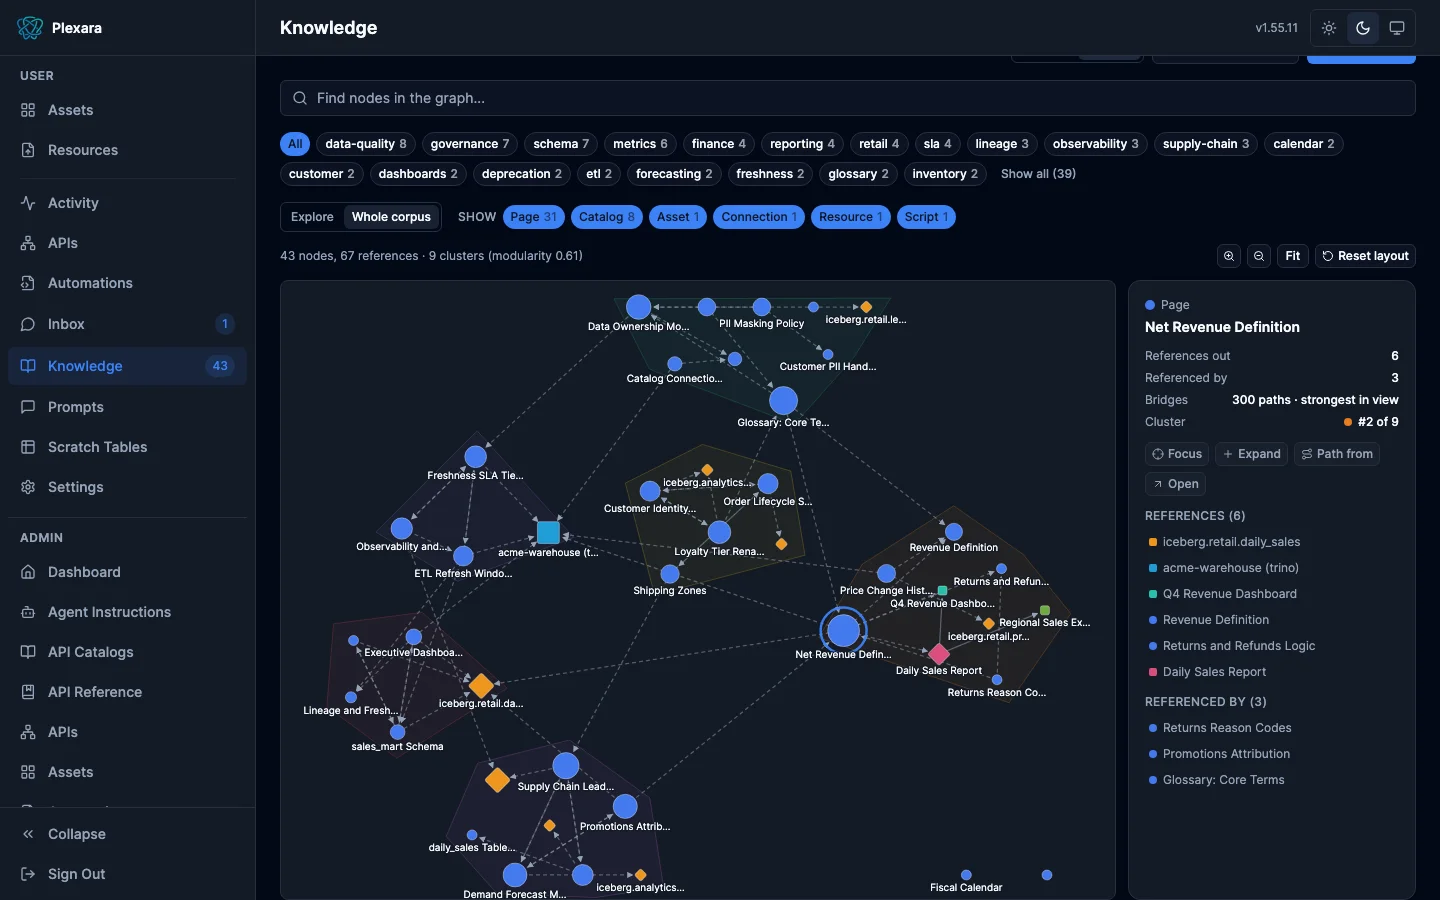
Task: Click the Plexara logo icon
Action: (30, 28)
